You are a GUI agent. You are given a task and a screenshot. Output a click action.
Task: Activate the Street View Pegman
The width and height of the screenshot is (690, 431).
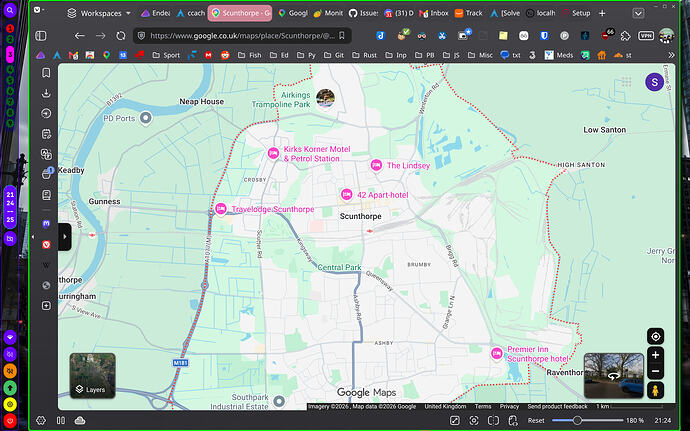(x=655, y=390)
